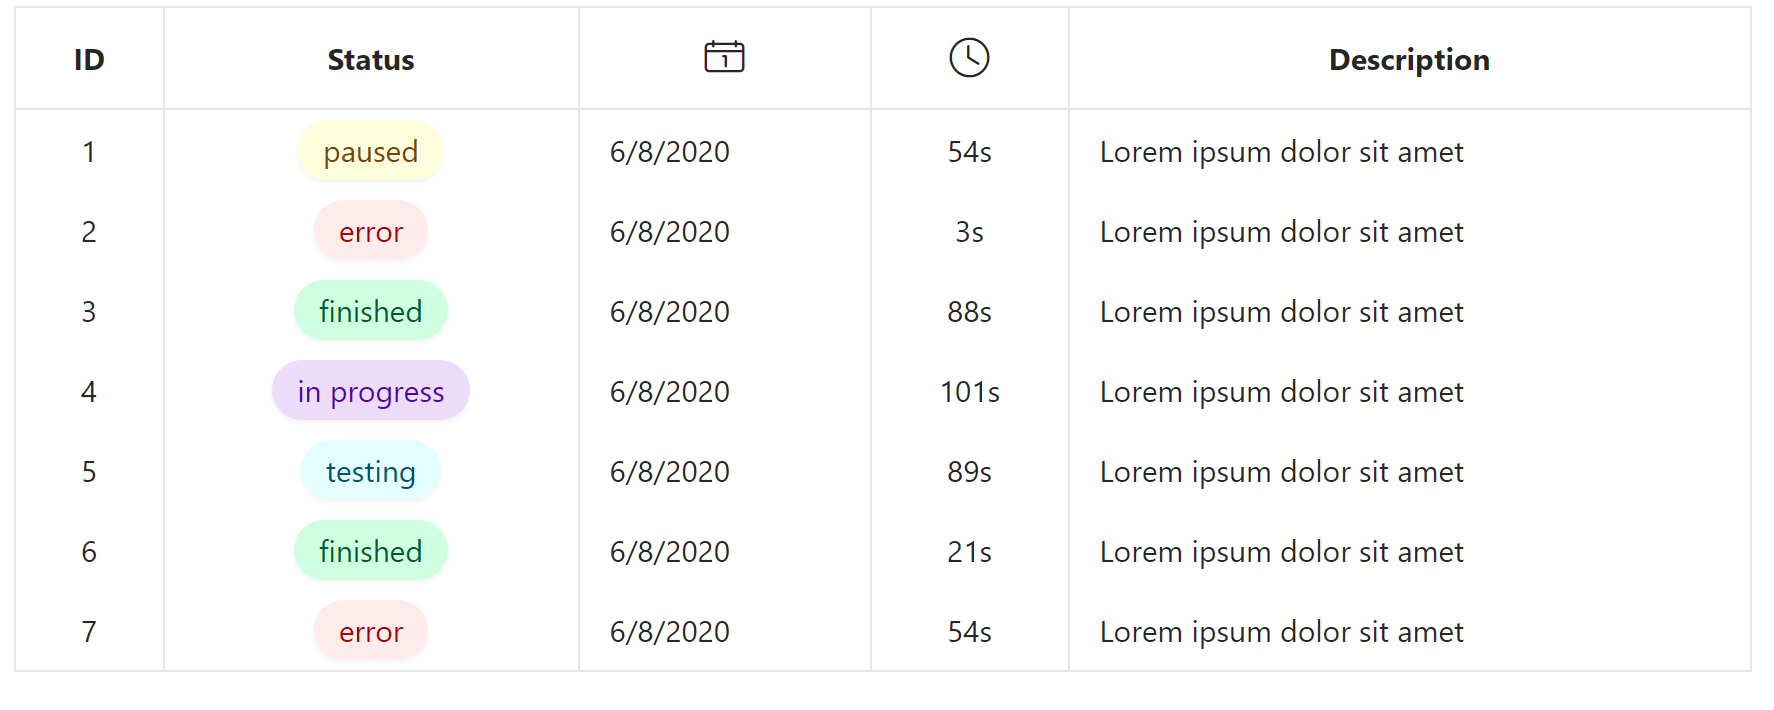Select the yellow 'paused' status badge

[x=371, y=152]
